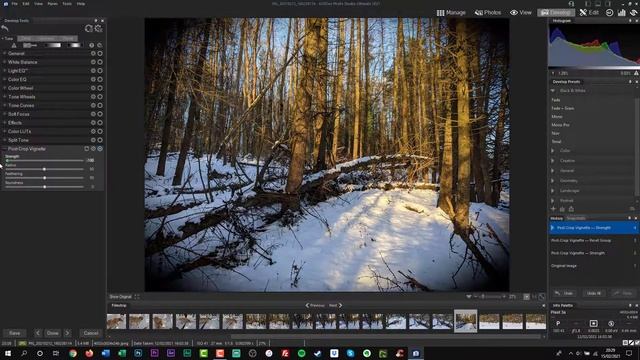Click the undo arrow in Develop Tools
640x360 pixels.
coord(5,28)
